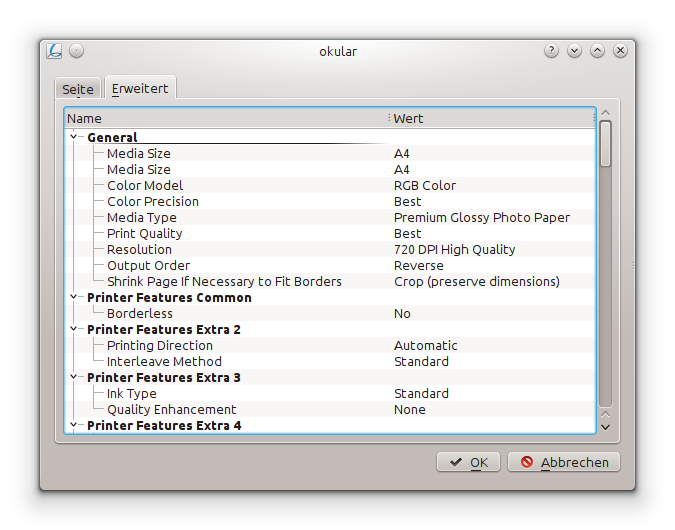
Task: Click the Wert column header
Action: point(492,118)
